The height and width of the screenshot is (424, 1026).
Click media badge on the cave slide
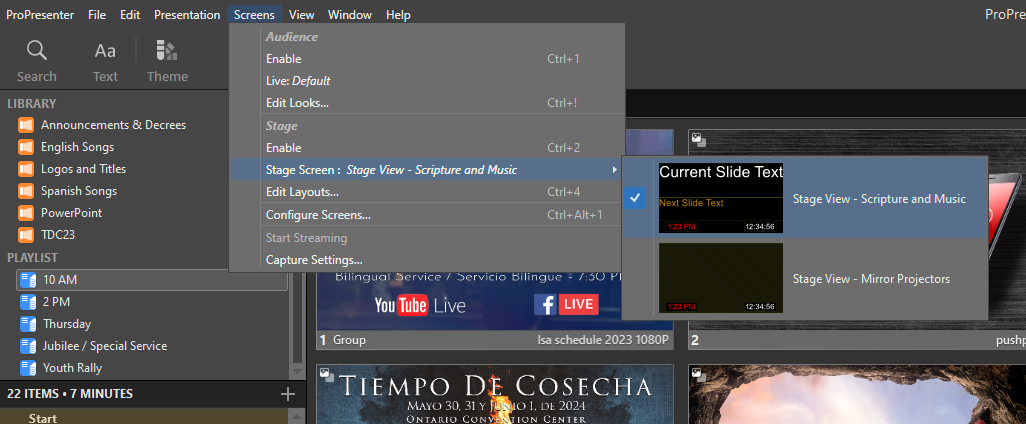pos(699,375)
